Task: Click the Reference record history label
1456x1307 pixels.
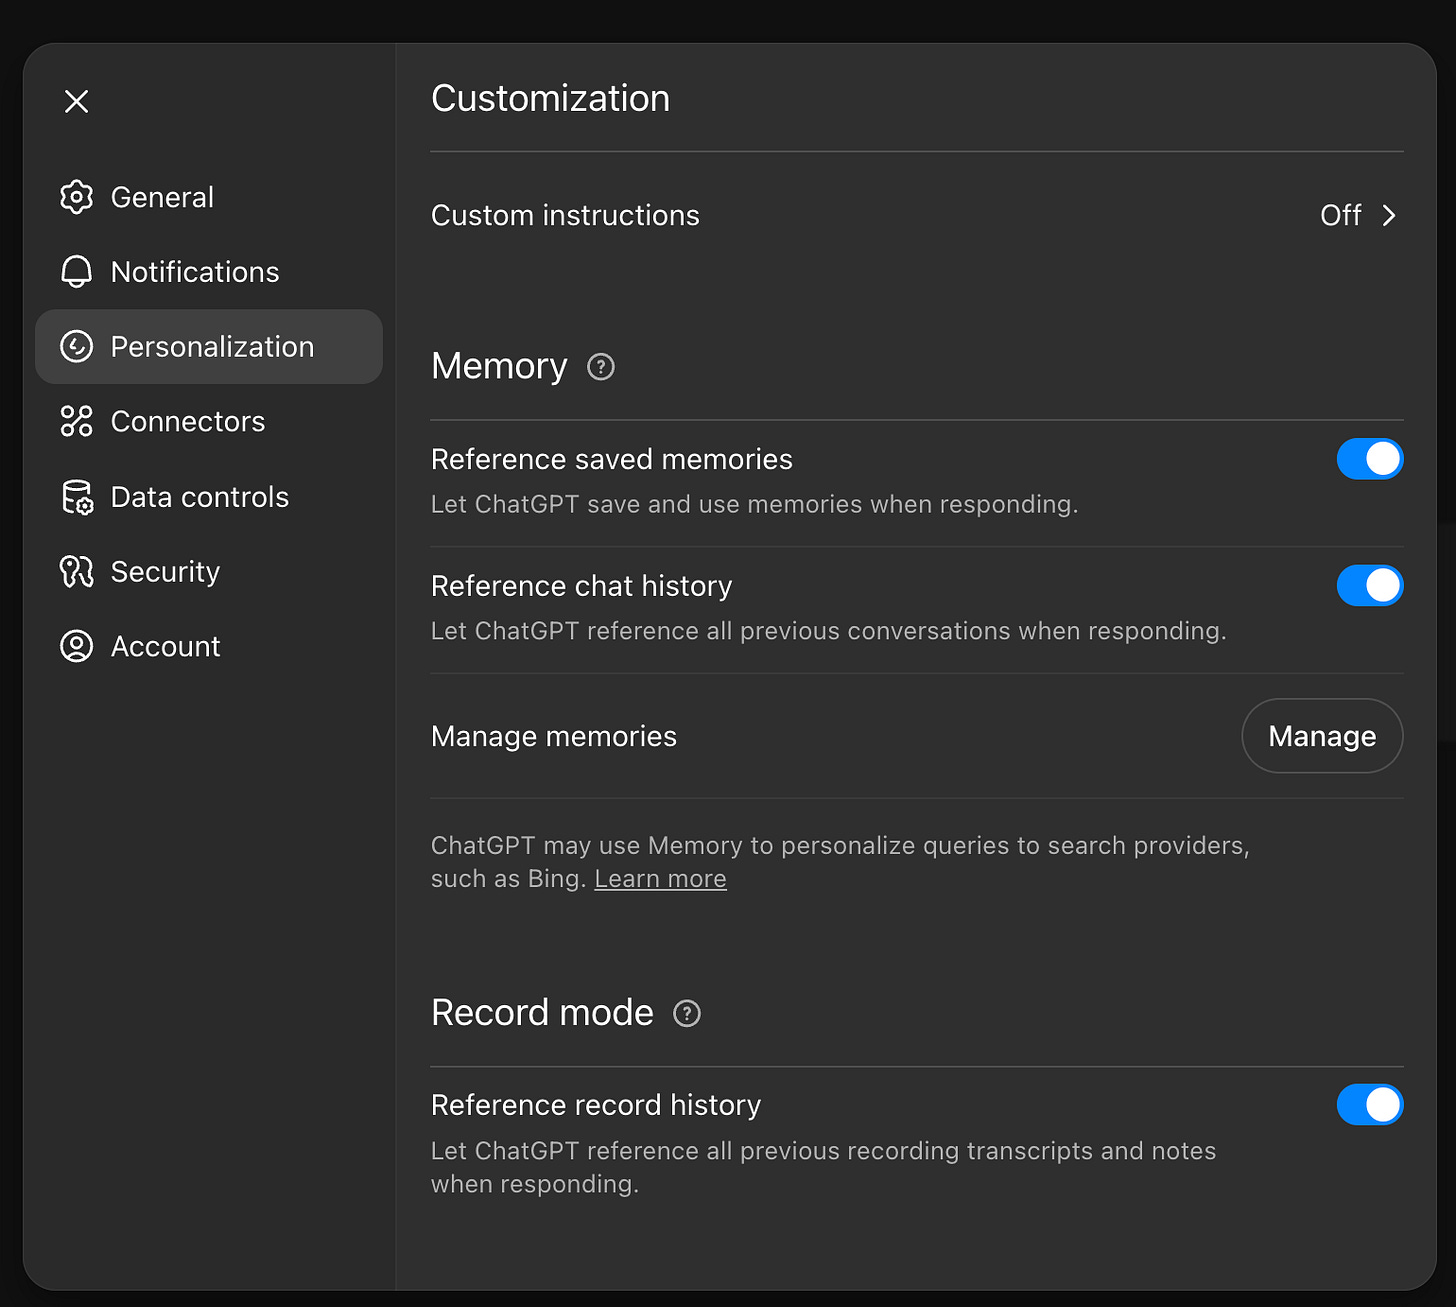Action: coord(596,1105)
